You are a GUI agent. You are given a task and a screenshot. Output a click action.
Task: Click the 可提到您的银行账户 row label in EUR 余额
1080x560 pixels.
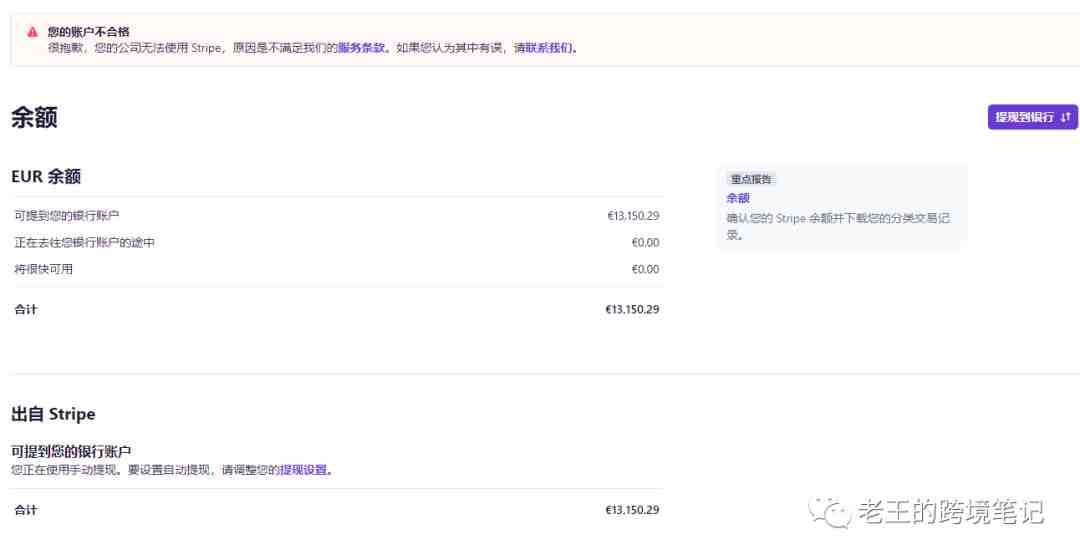point(67,216)
